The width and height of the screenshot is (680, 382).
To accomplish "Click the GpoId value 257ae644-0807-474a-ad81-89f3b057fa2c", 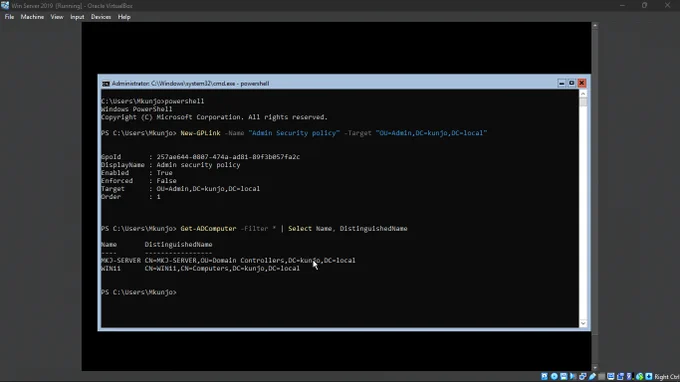I will [x=228, y=157].
